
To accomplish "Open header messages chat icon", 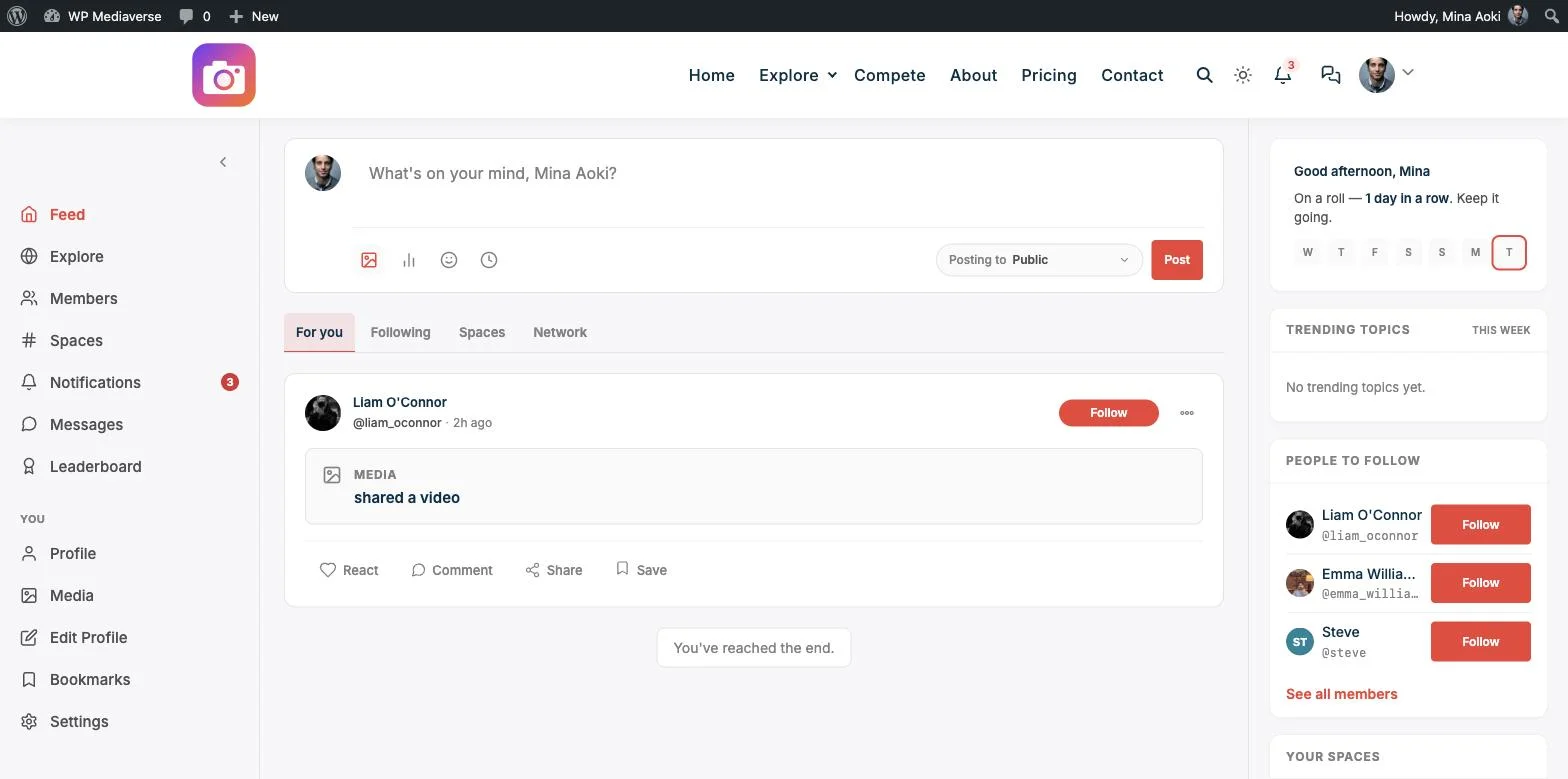I will [1330, 75].
